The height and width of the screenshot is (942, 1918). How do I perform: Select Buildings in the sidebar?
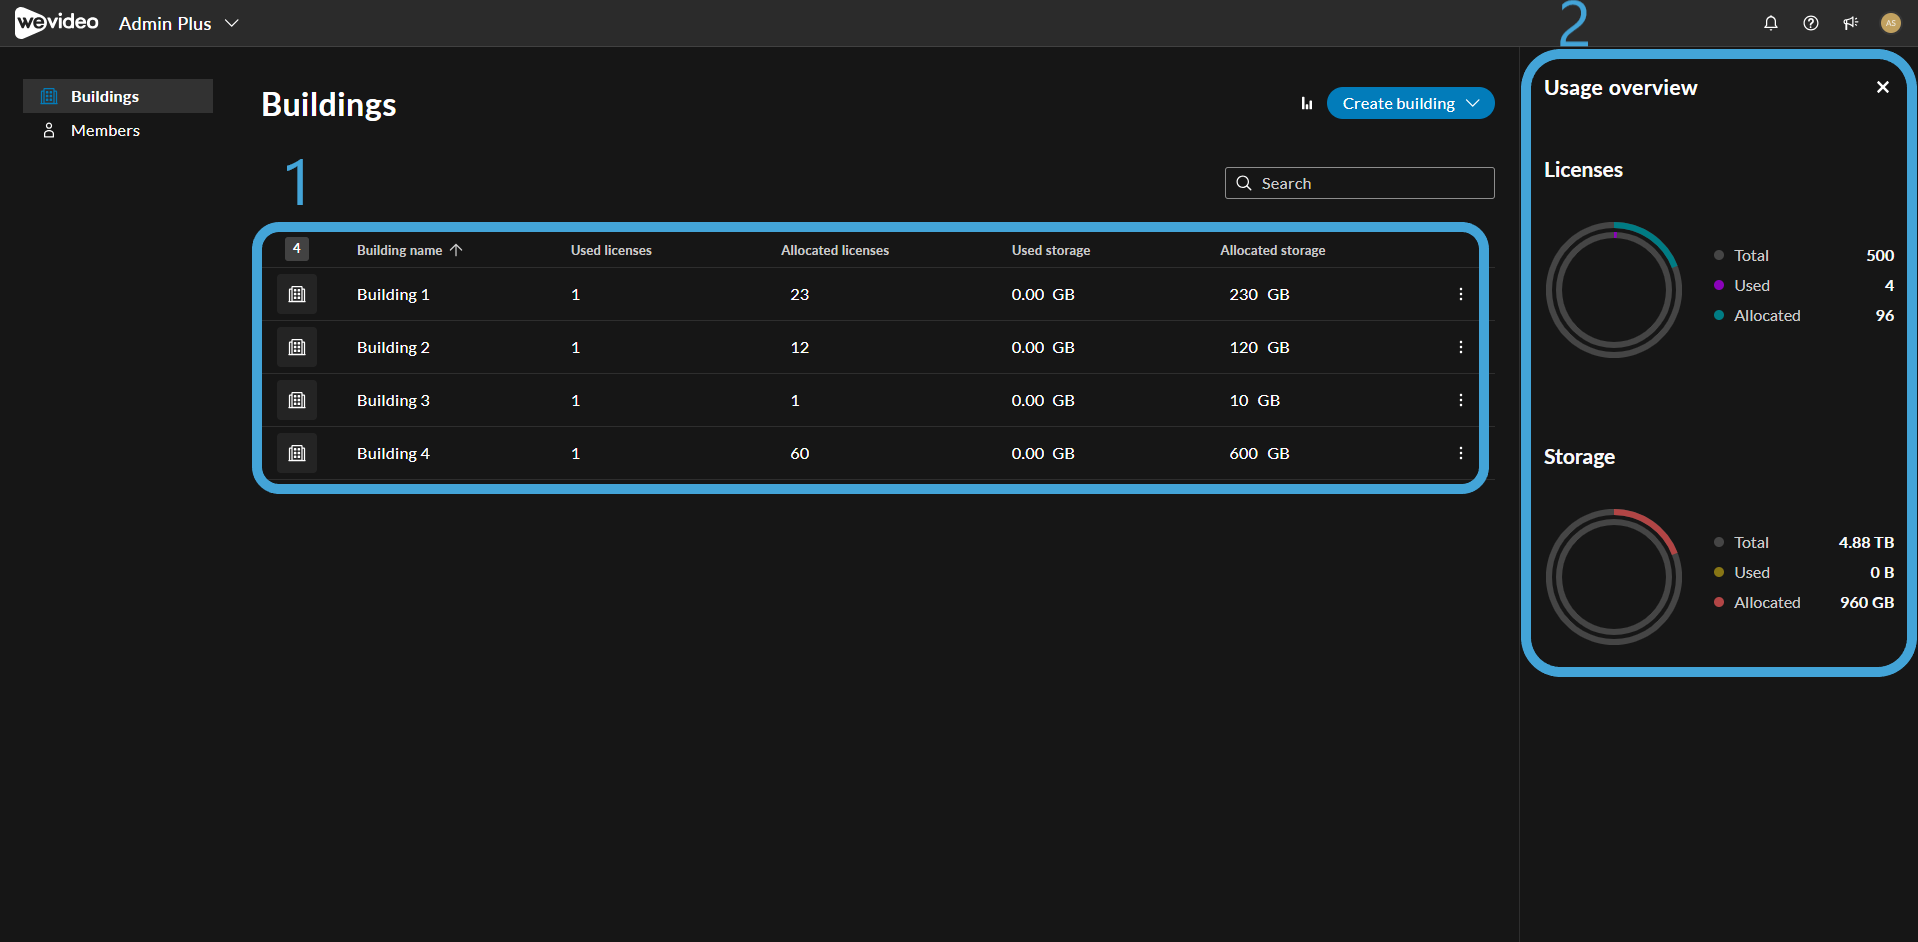[118, 96]
